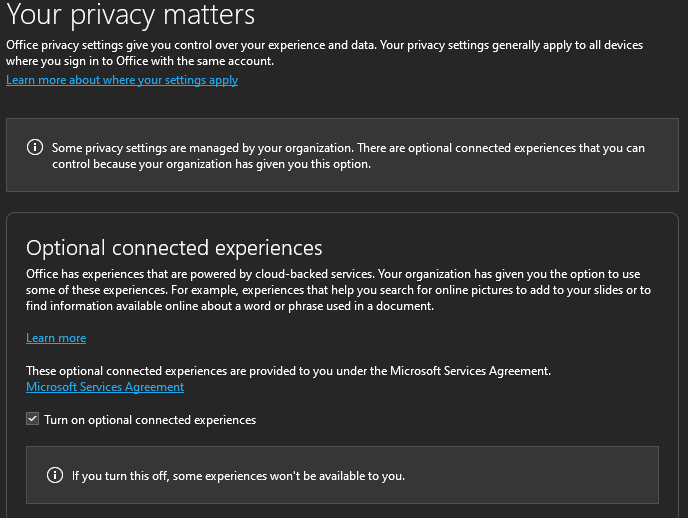Untick the optional connected experiences checkbox
The height and width of the screenshot is (518, 688).
click(33, 420)
